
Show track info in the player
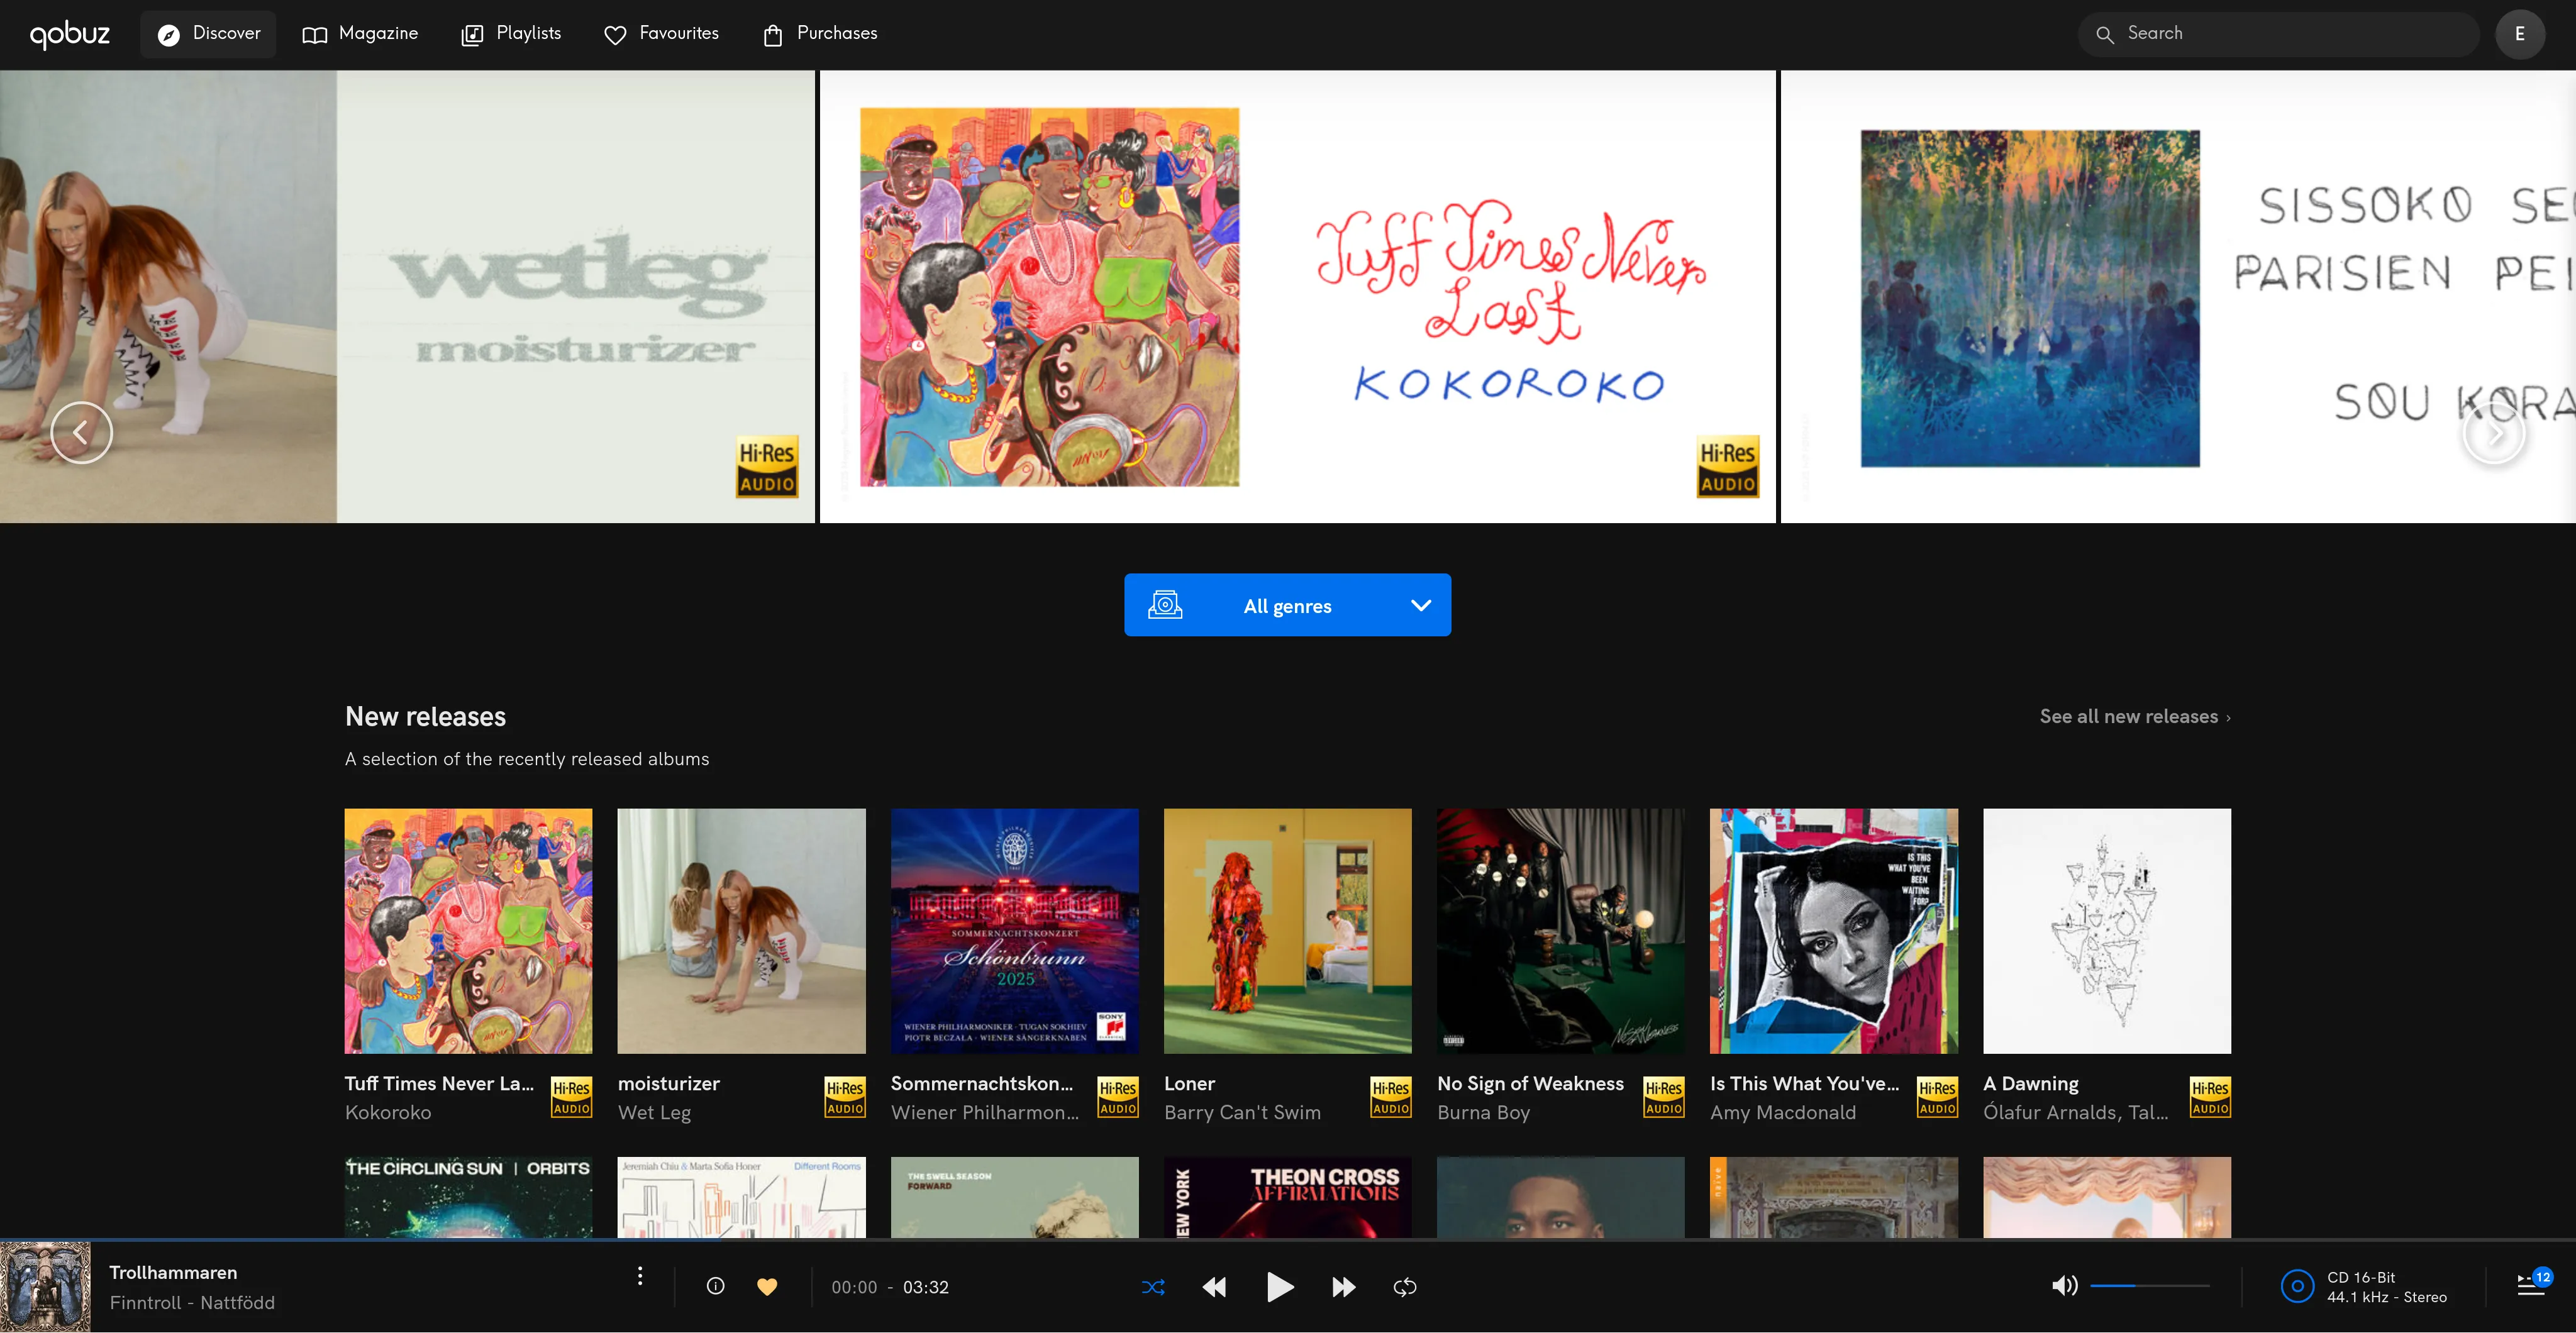tap(715, 1286)
